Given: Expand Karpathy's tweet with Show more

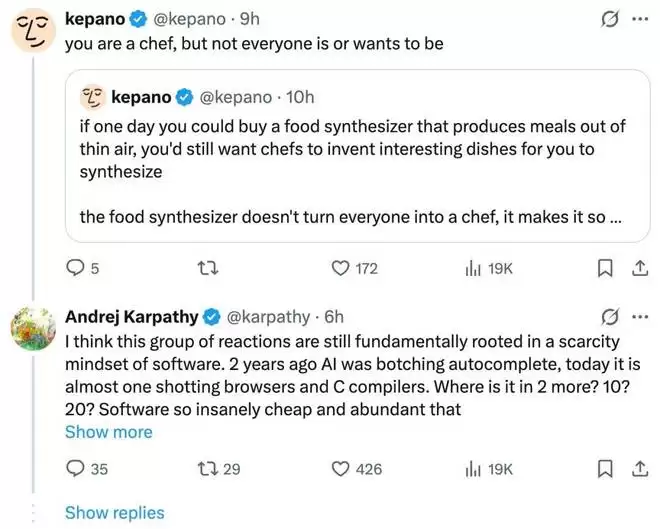Looking at the screenshot, I should point(108,432).
